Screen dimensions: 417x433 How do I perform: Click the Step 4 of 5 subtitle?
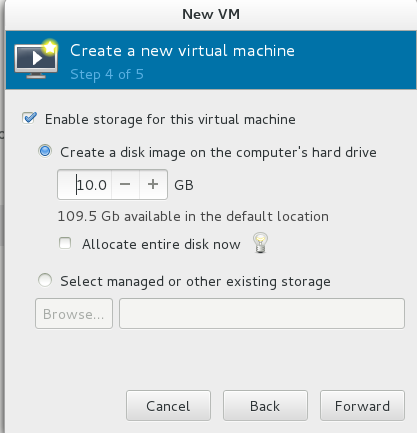[x=107, y=74]
